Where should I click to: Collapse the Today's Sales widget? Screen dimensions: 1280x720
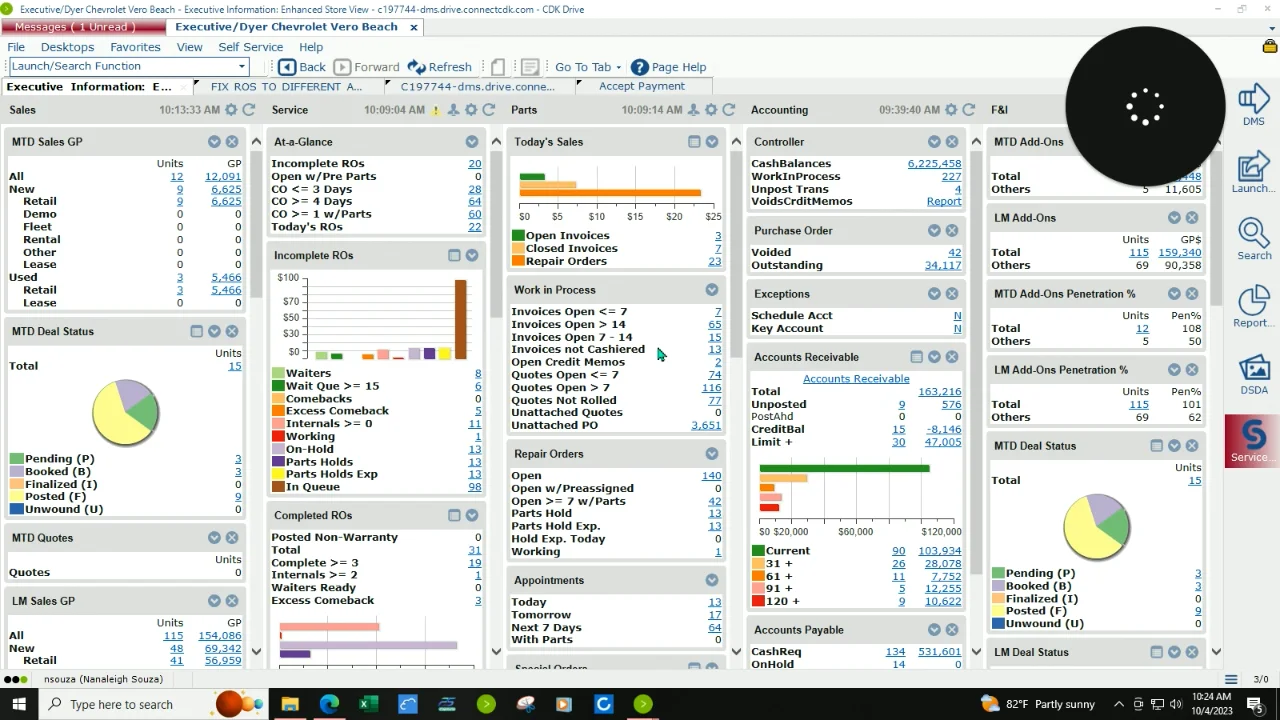tap(712, 142)
